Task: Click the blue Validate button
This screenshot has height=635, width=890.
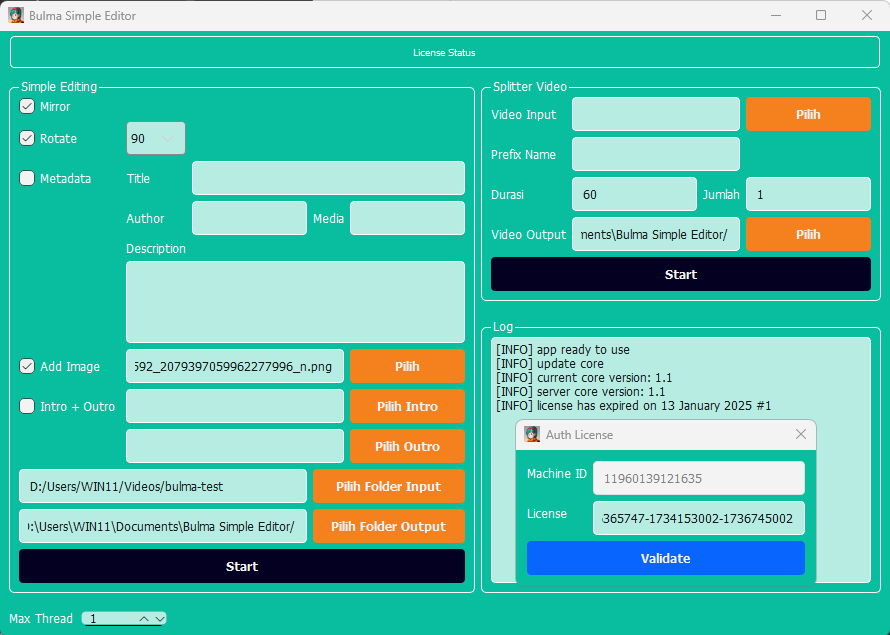Action: click(666, 558)
